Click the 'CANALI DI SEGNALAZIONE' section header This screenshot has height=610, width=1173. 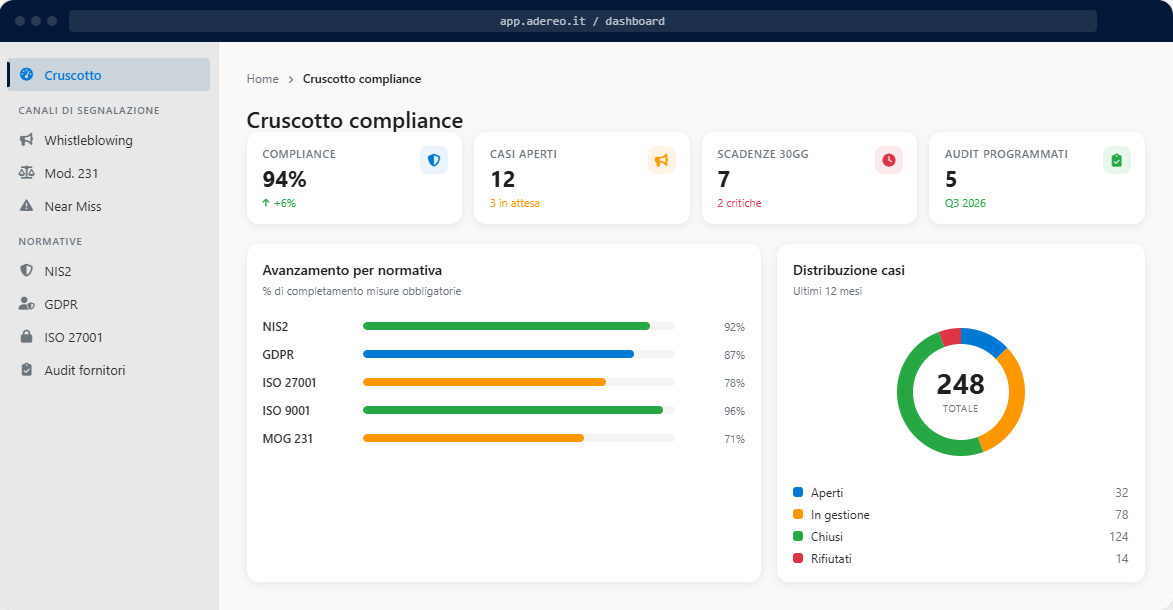(89, 110)
